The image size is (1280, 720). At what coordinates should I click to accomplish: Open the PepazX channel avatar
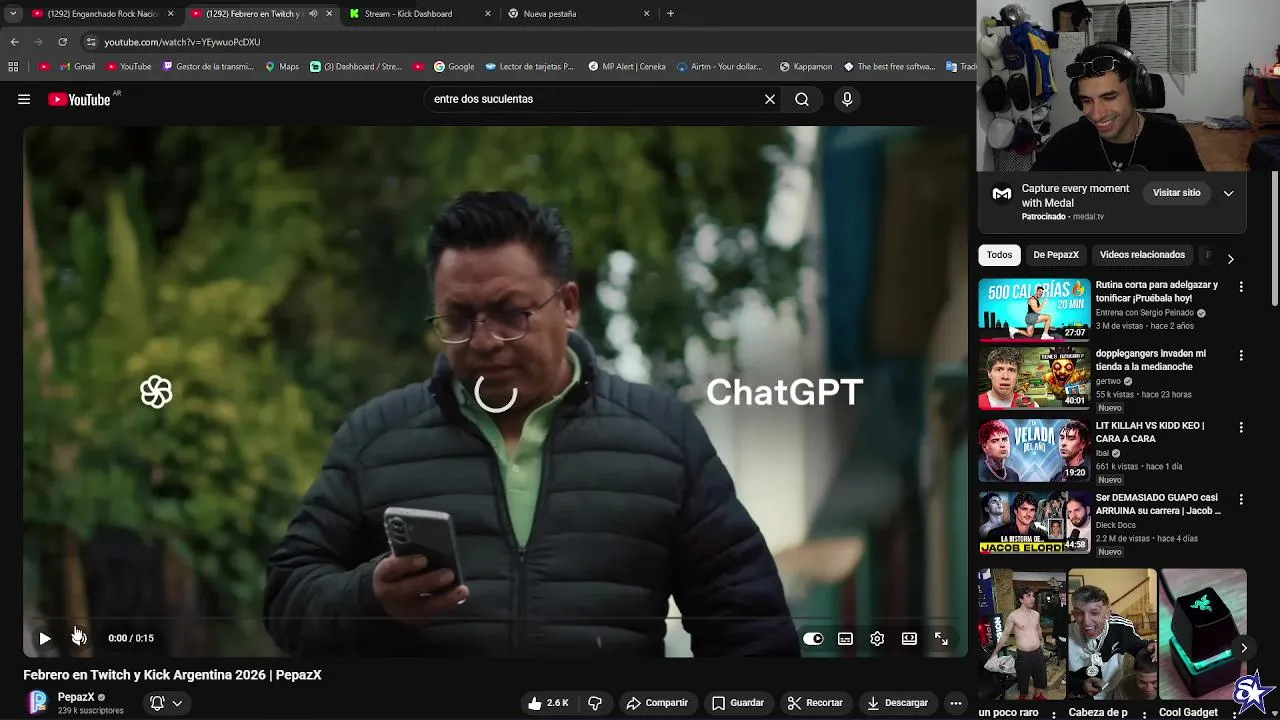pyautogui.click(x=38, y=702)
